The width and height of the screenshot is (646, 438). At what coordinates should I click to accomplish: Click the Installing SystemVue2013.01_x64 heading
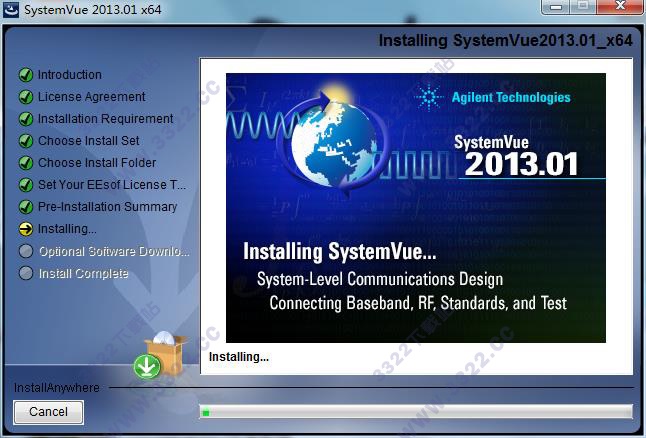coord(506,41)
